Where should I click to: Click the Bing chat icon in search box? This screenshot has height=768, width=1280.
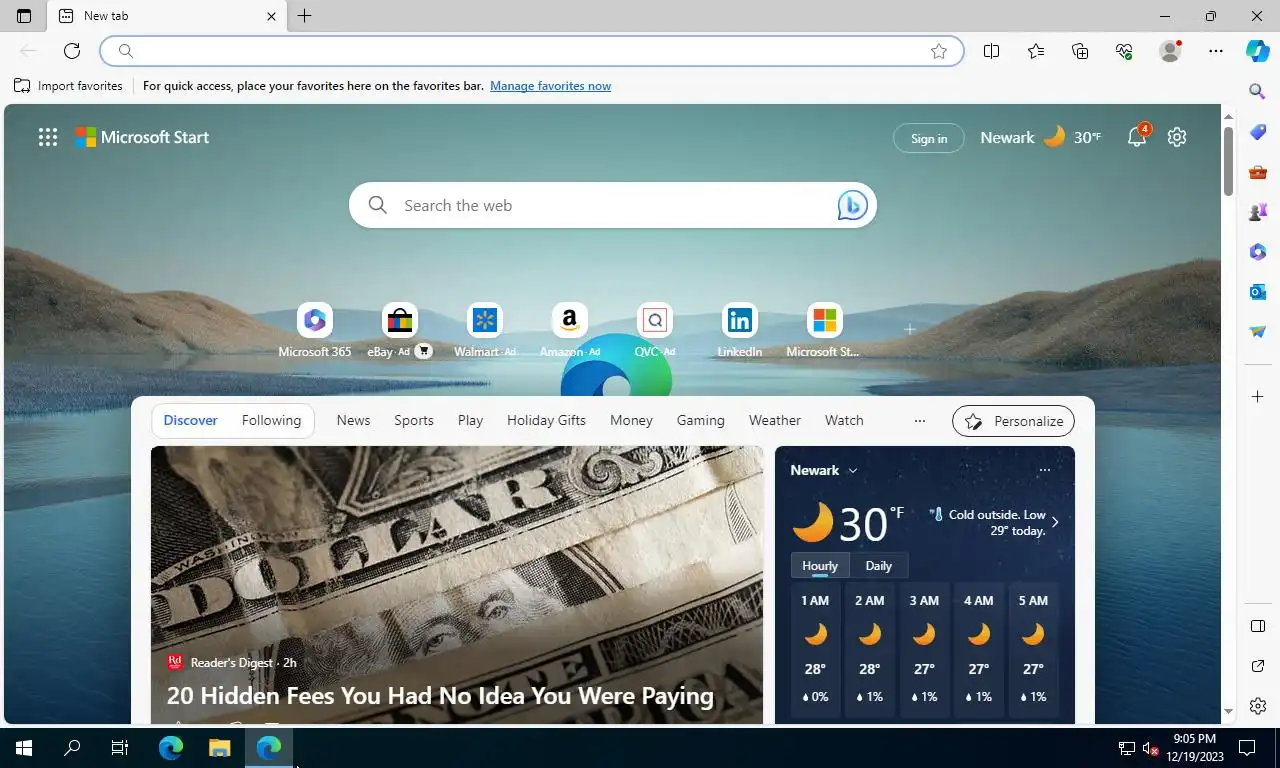[x=852, y=205]
